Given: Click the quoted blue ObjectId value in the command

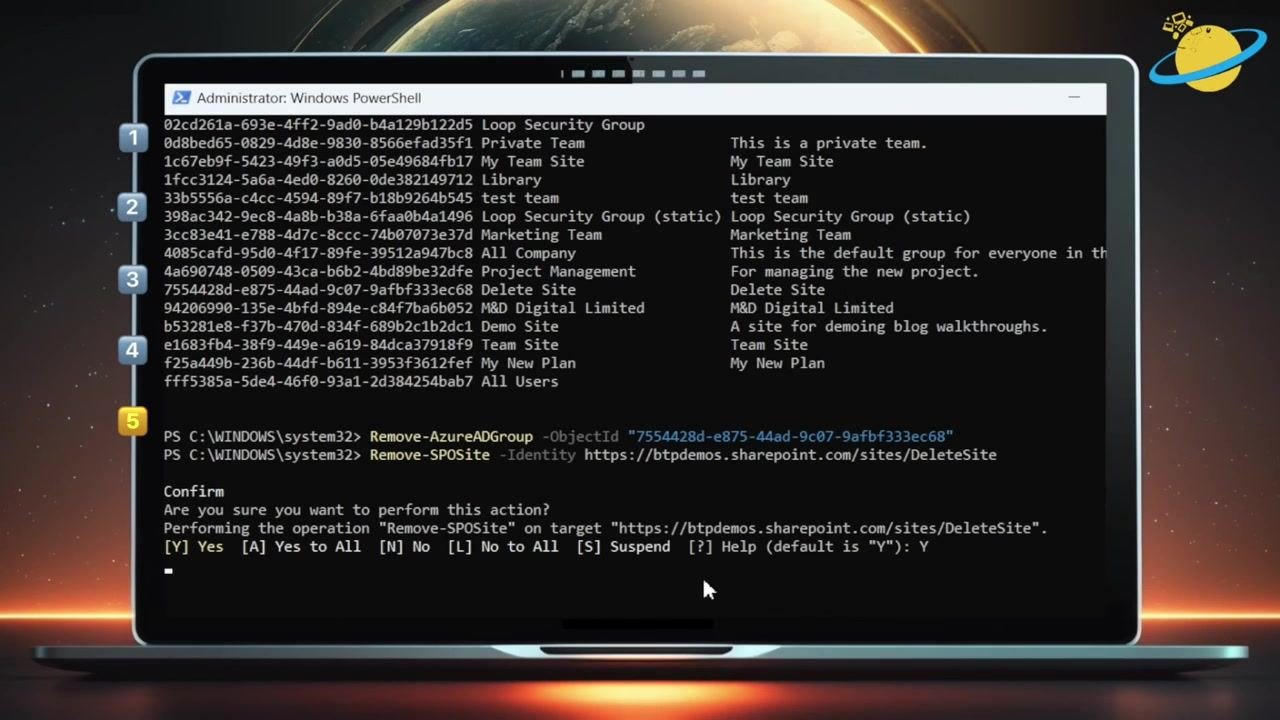Looking at the screenshot, I should [x=790, y=436].
